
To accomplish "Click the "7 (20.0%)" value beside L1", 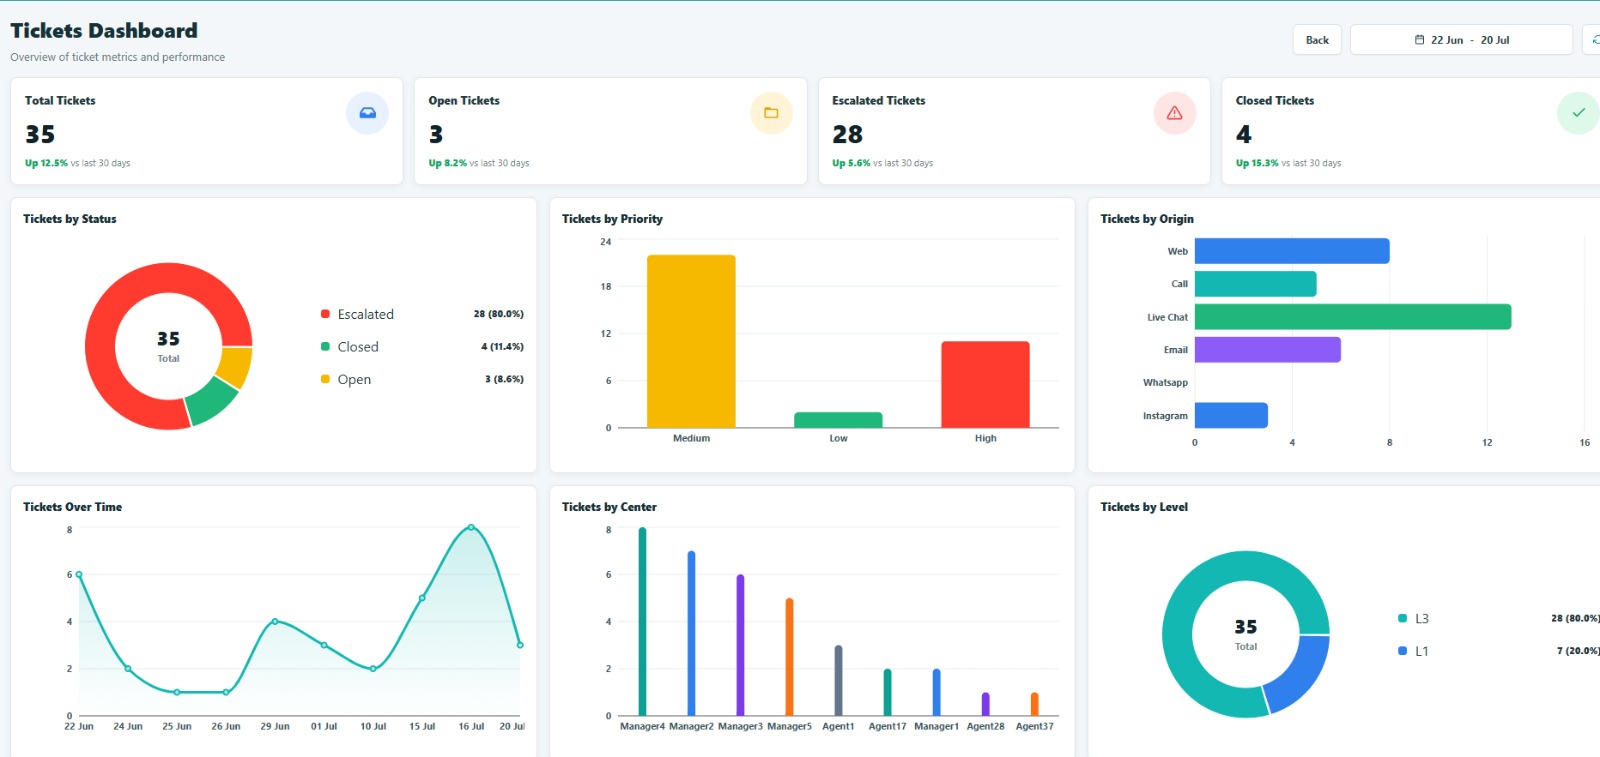I will [x=1578, y=651].
